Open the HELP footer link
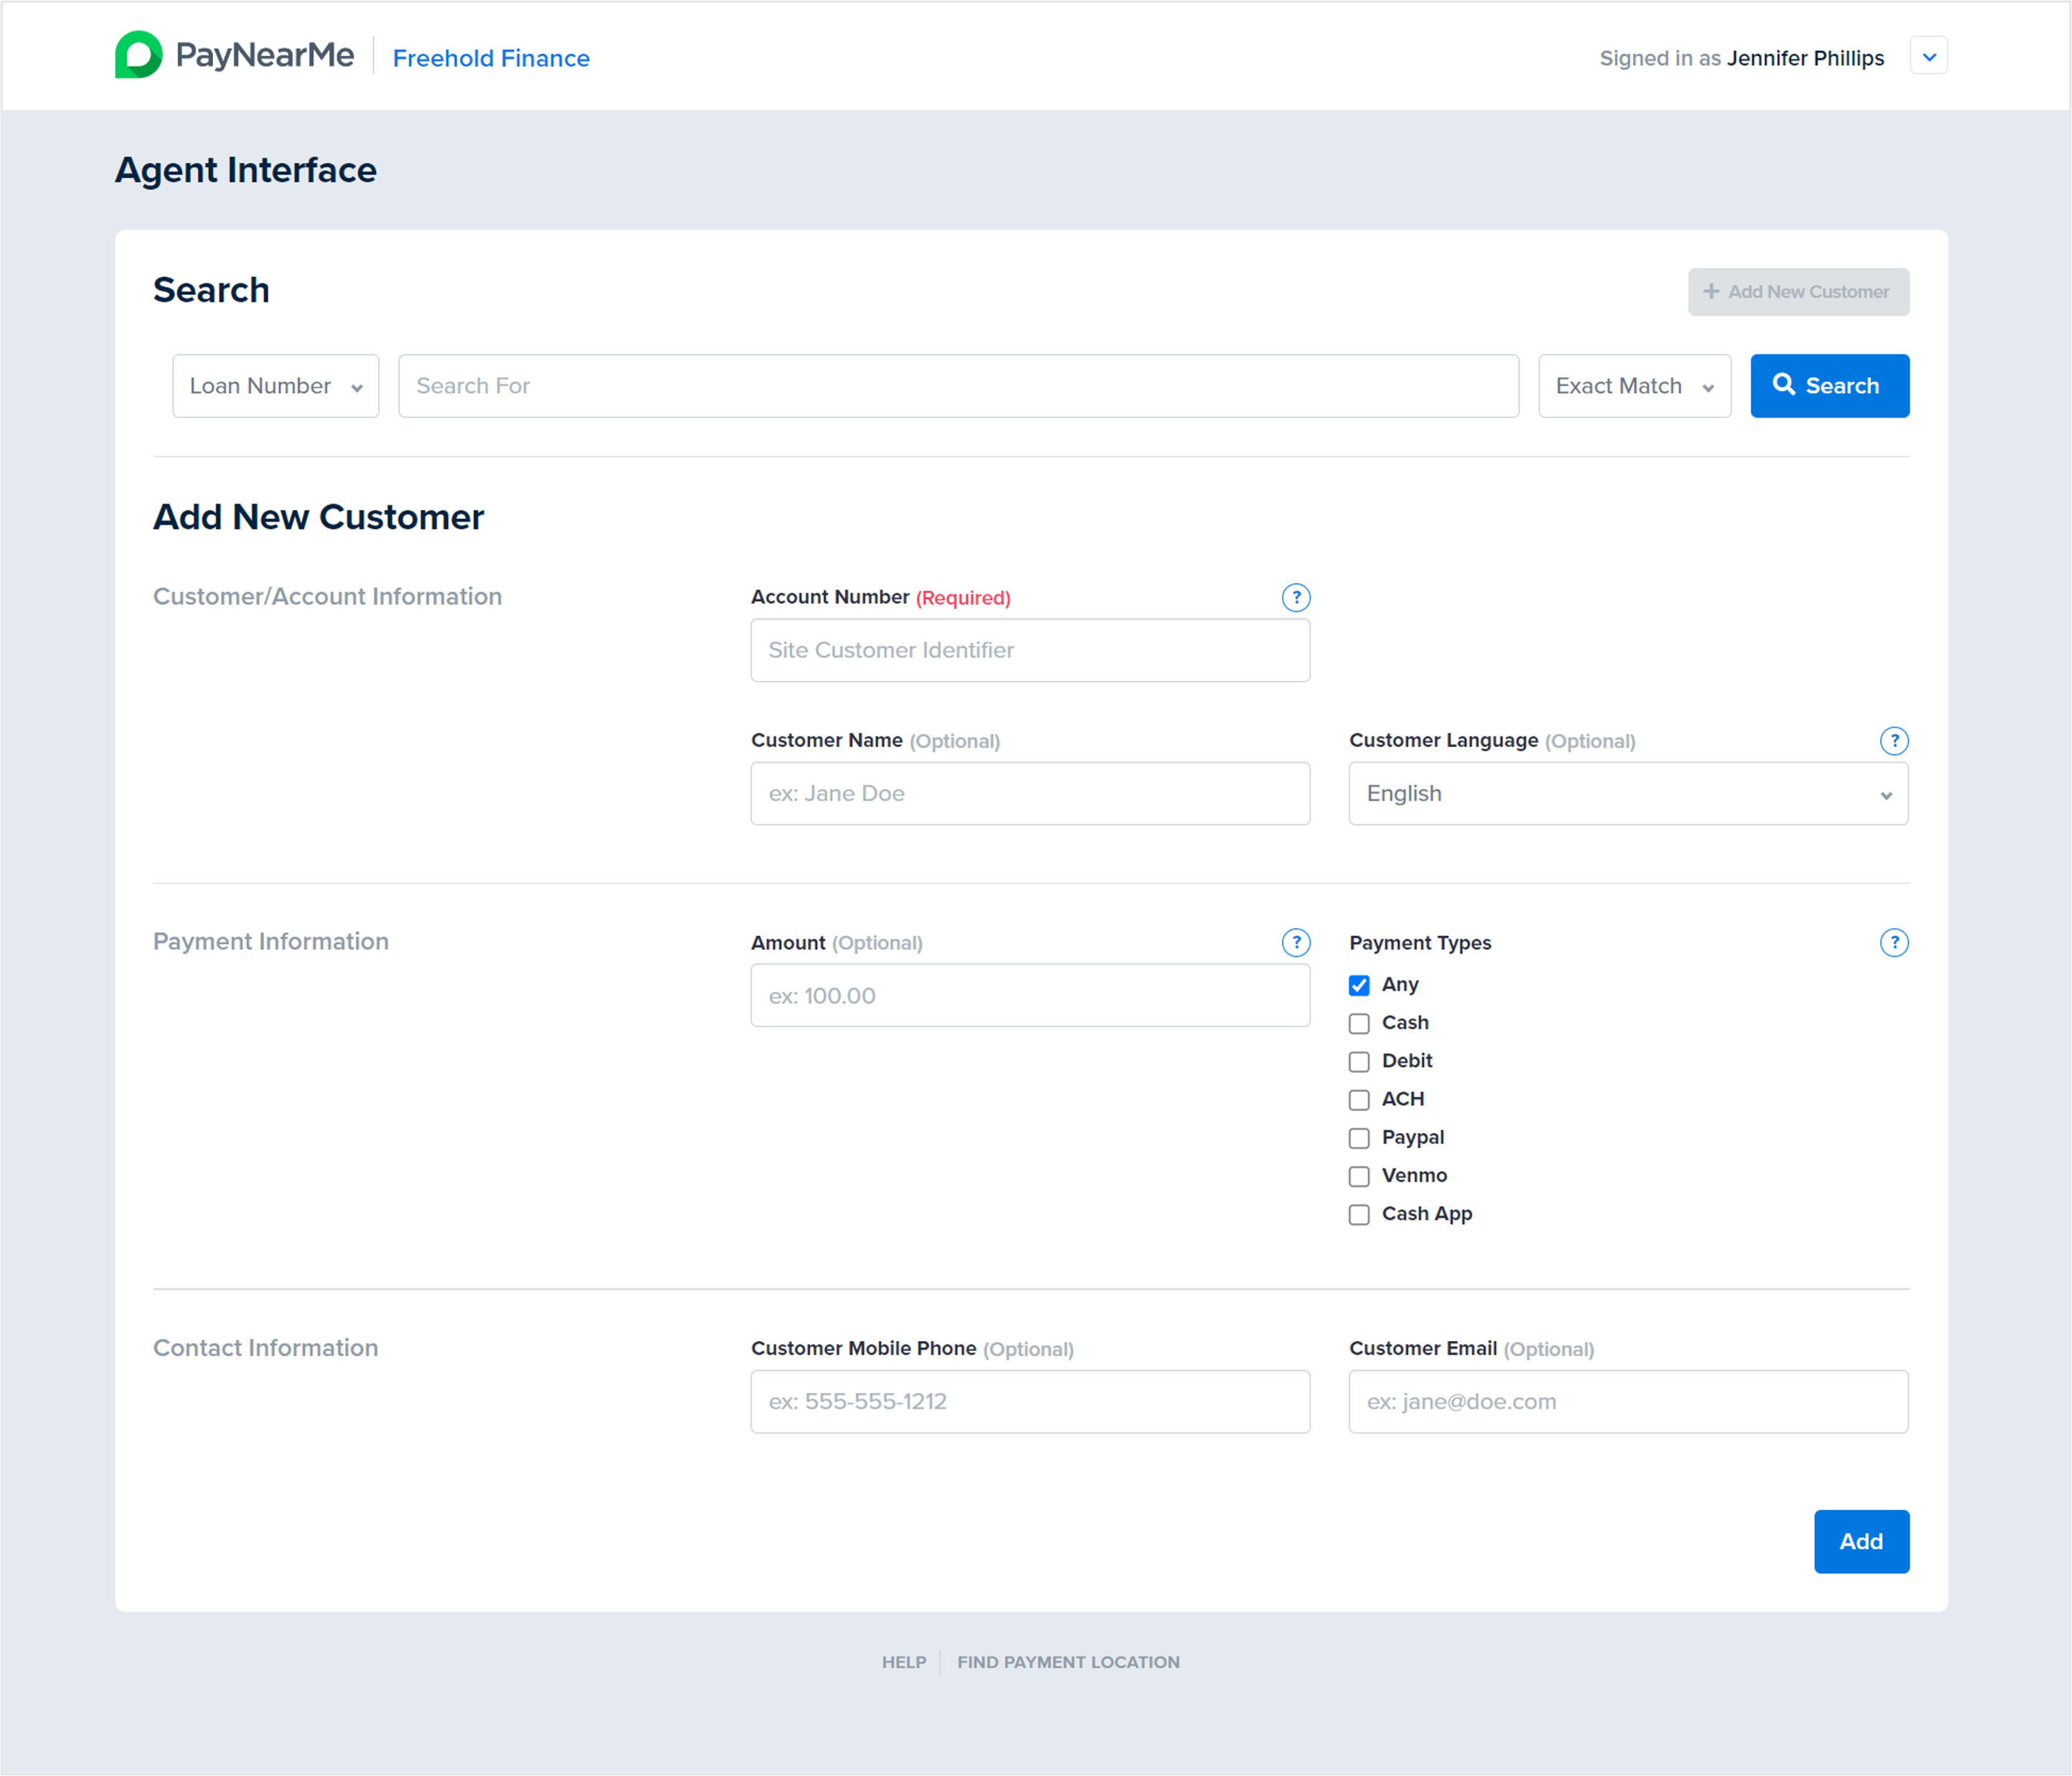Screen dimensions: 2072x1776 [x=903, y=1662]
